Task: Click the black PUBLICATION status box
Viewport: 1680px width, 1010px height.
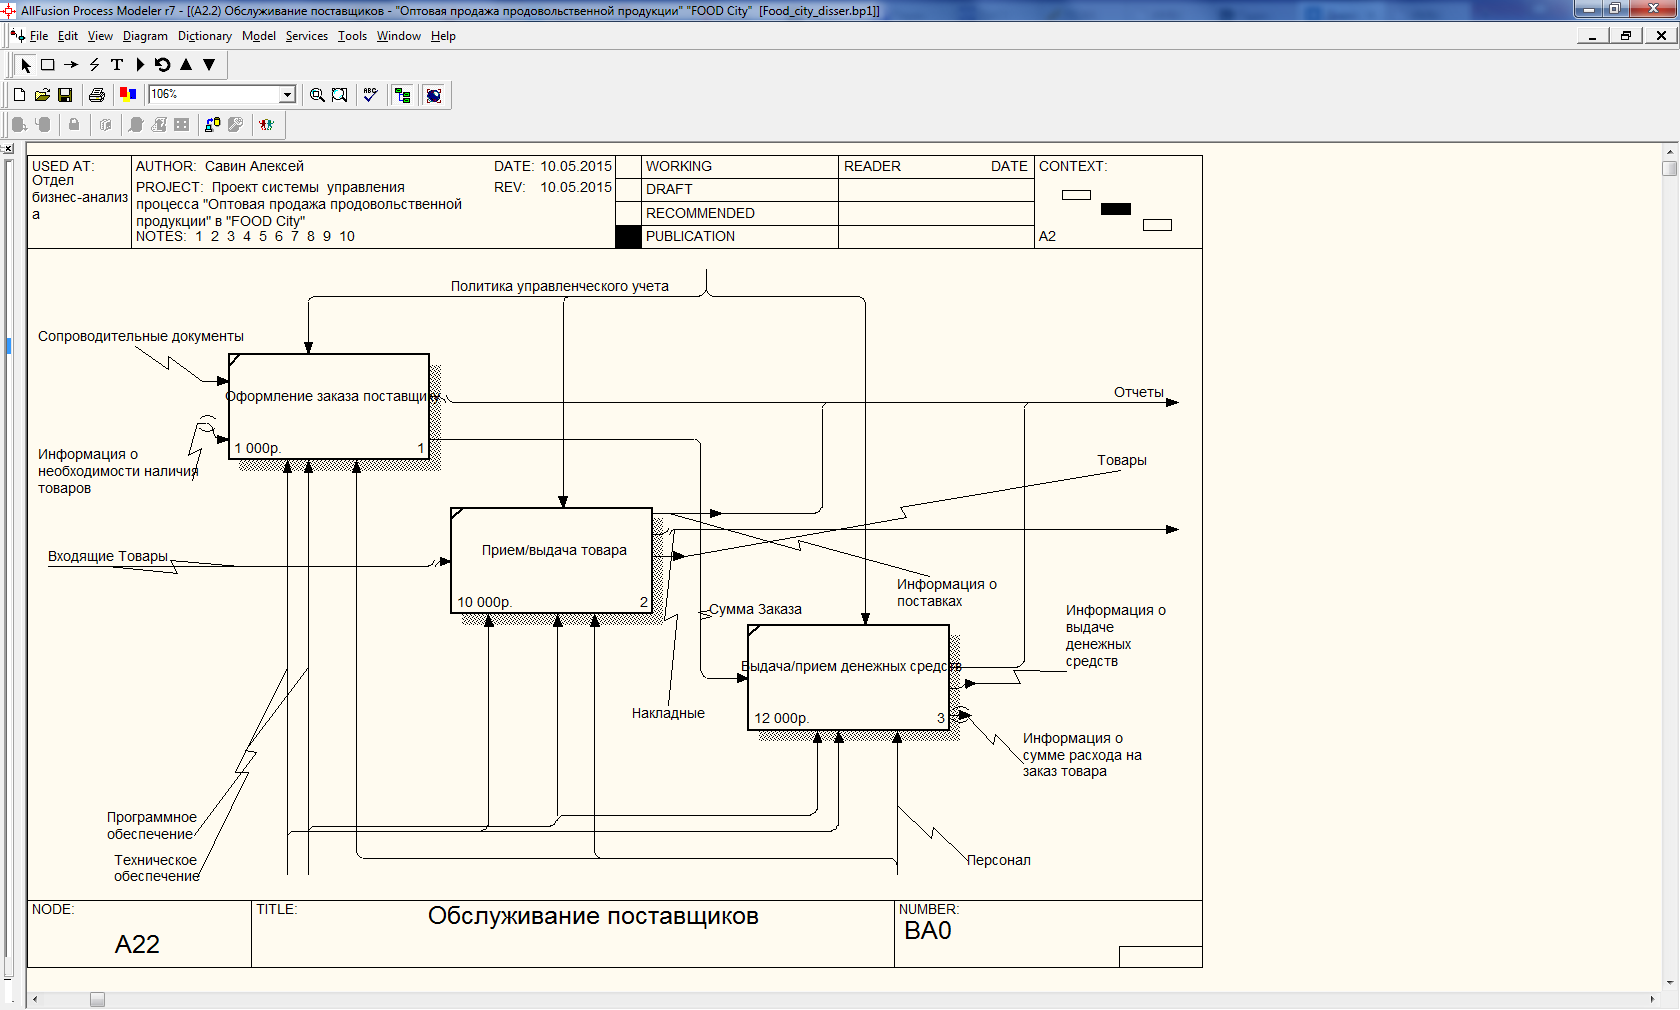Action: point(627,237)
